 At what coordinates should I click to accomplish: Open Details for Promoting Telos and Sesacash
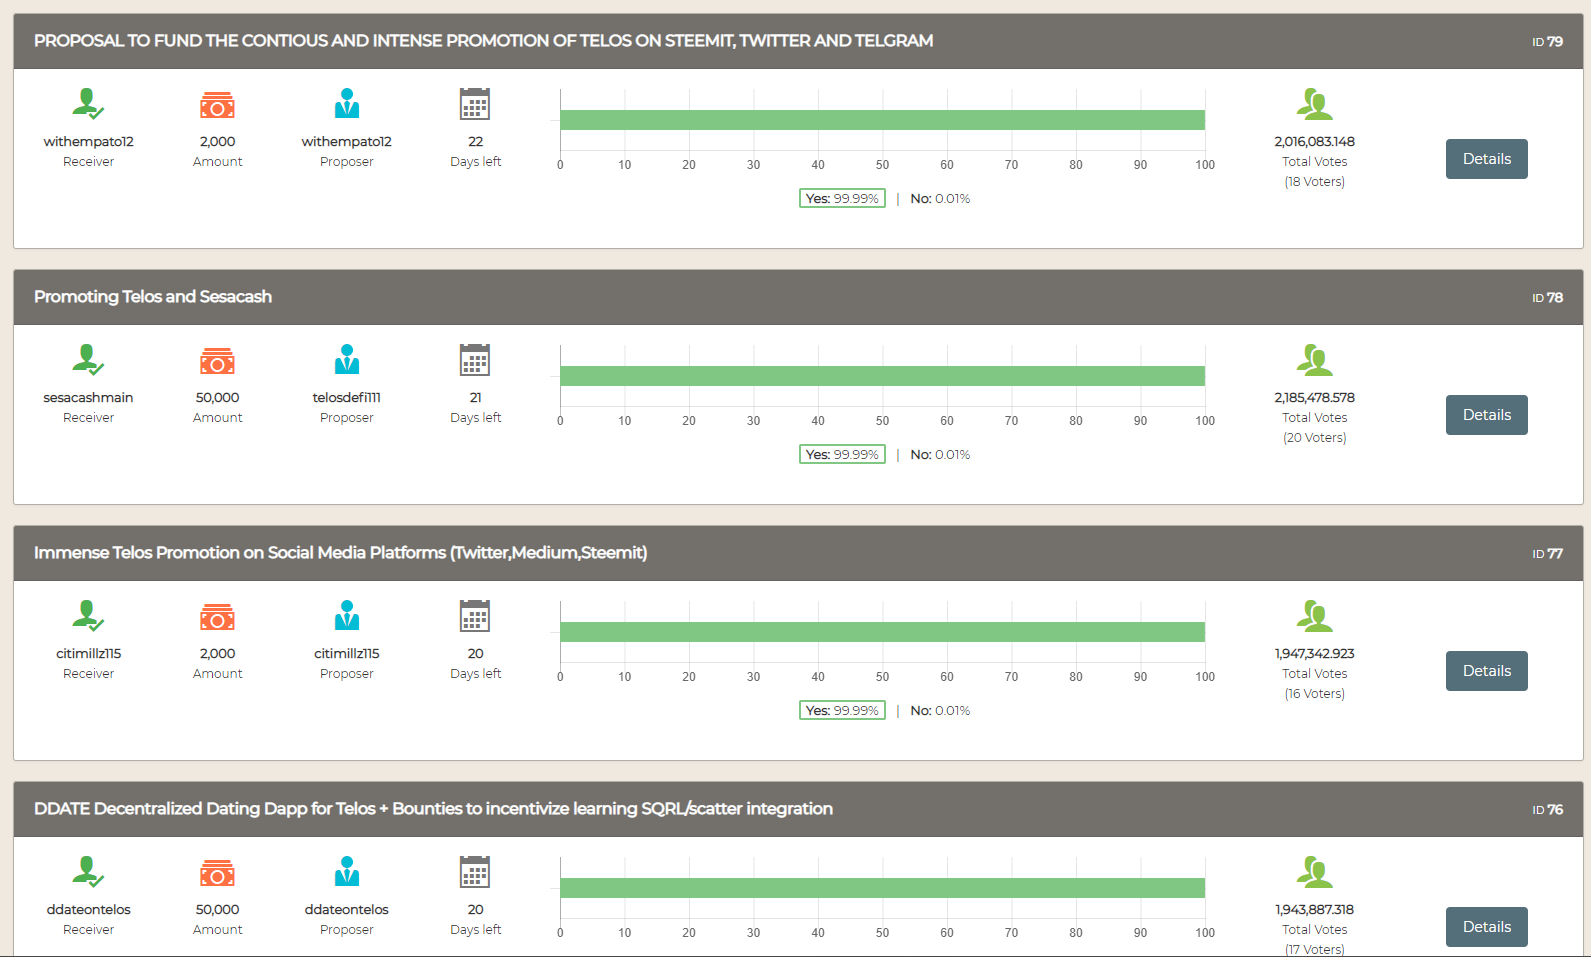1486,415
